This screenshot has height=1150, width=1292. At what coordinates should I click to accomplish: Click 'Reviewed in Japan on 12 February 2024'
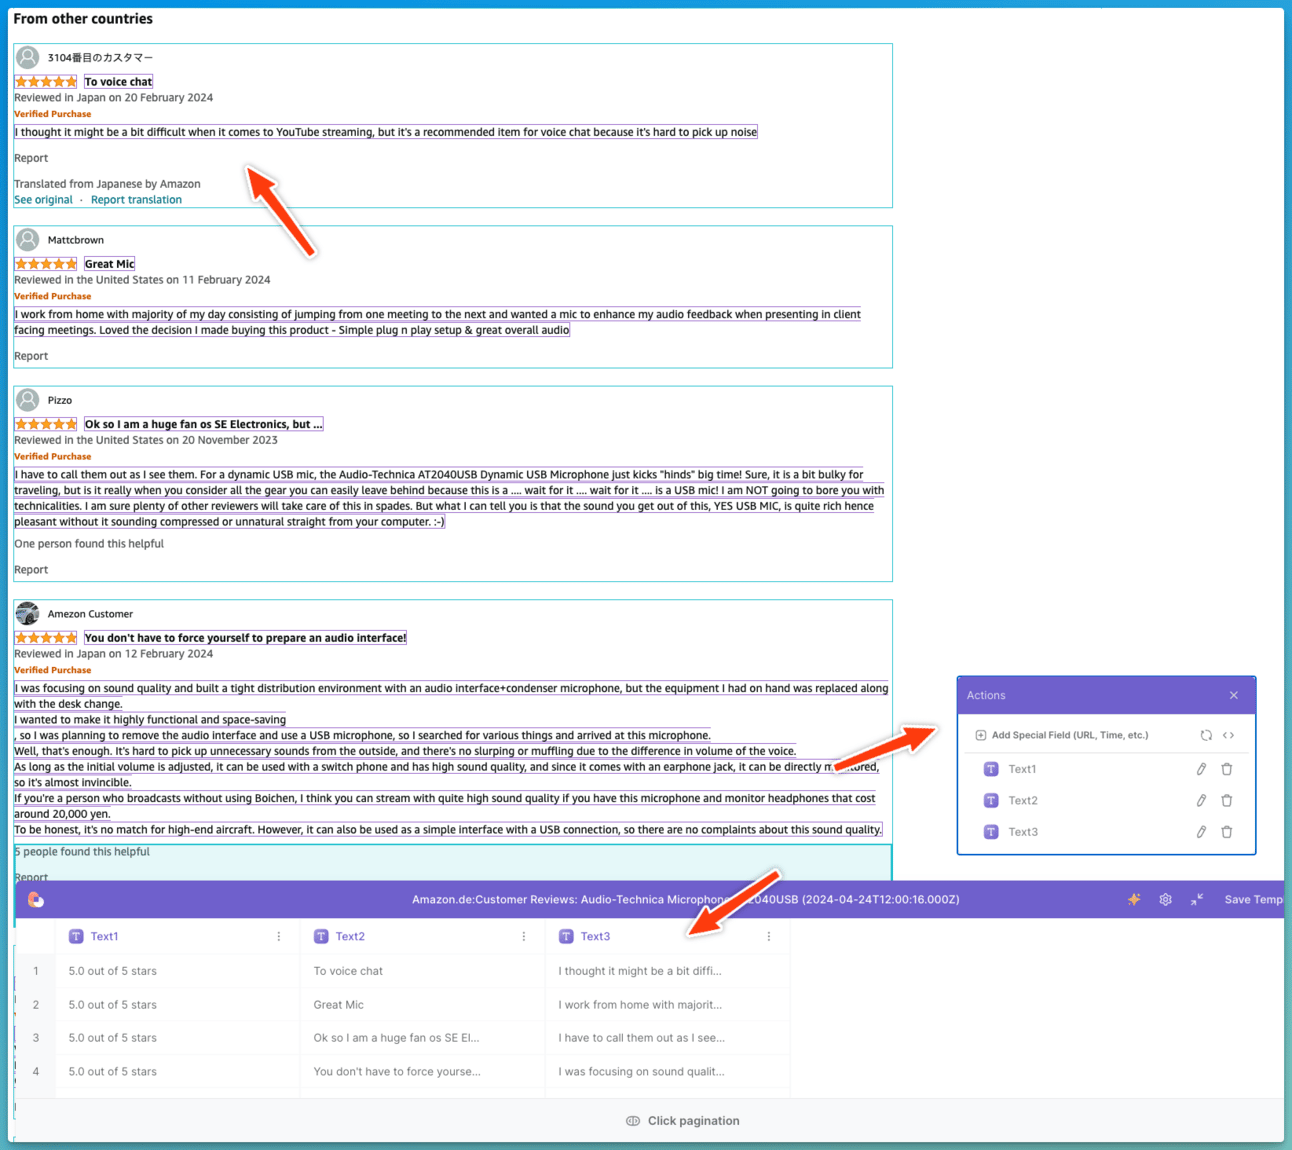pyautogui.click(x=113, y=654)
